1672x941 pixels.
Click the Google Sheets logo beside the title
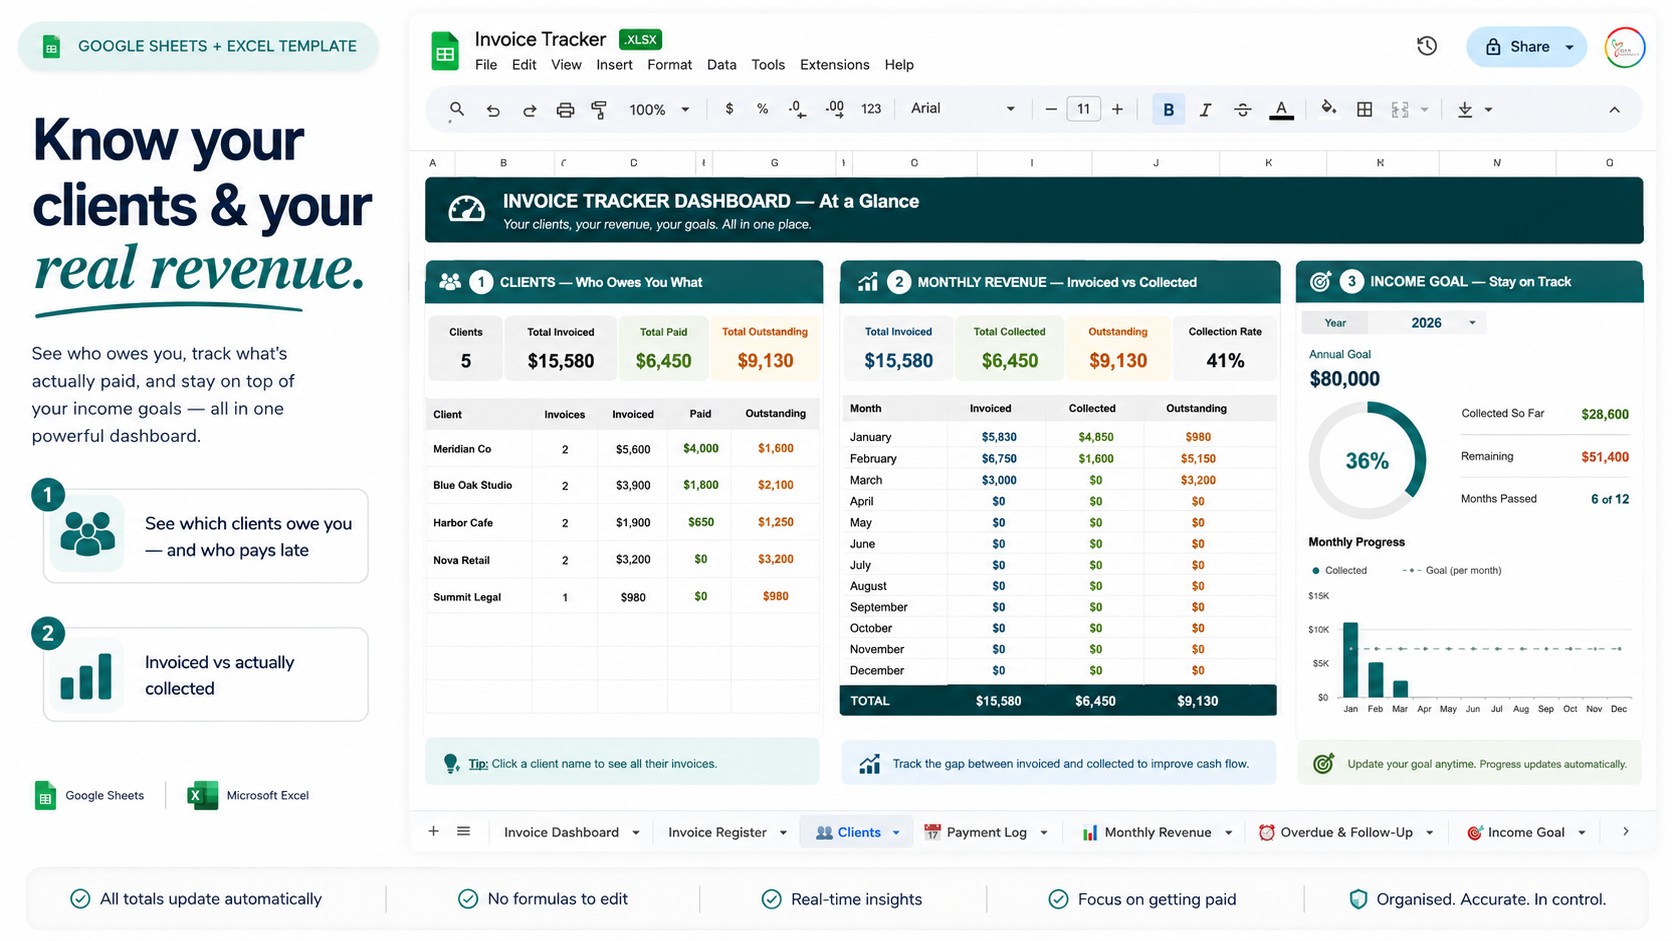[445, 52]
